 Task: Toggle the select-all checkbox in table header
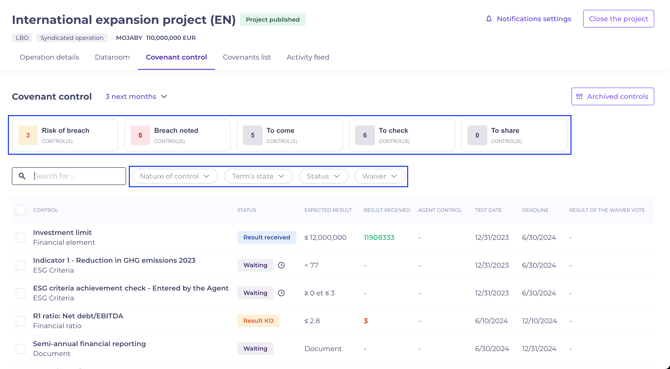[x=21, y=210]
